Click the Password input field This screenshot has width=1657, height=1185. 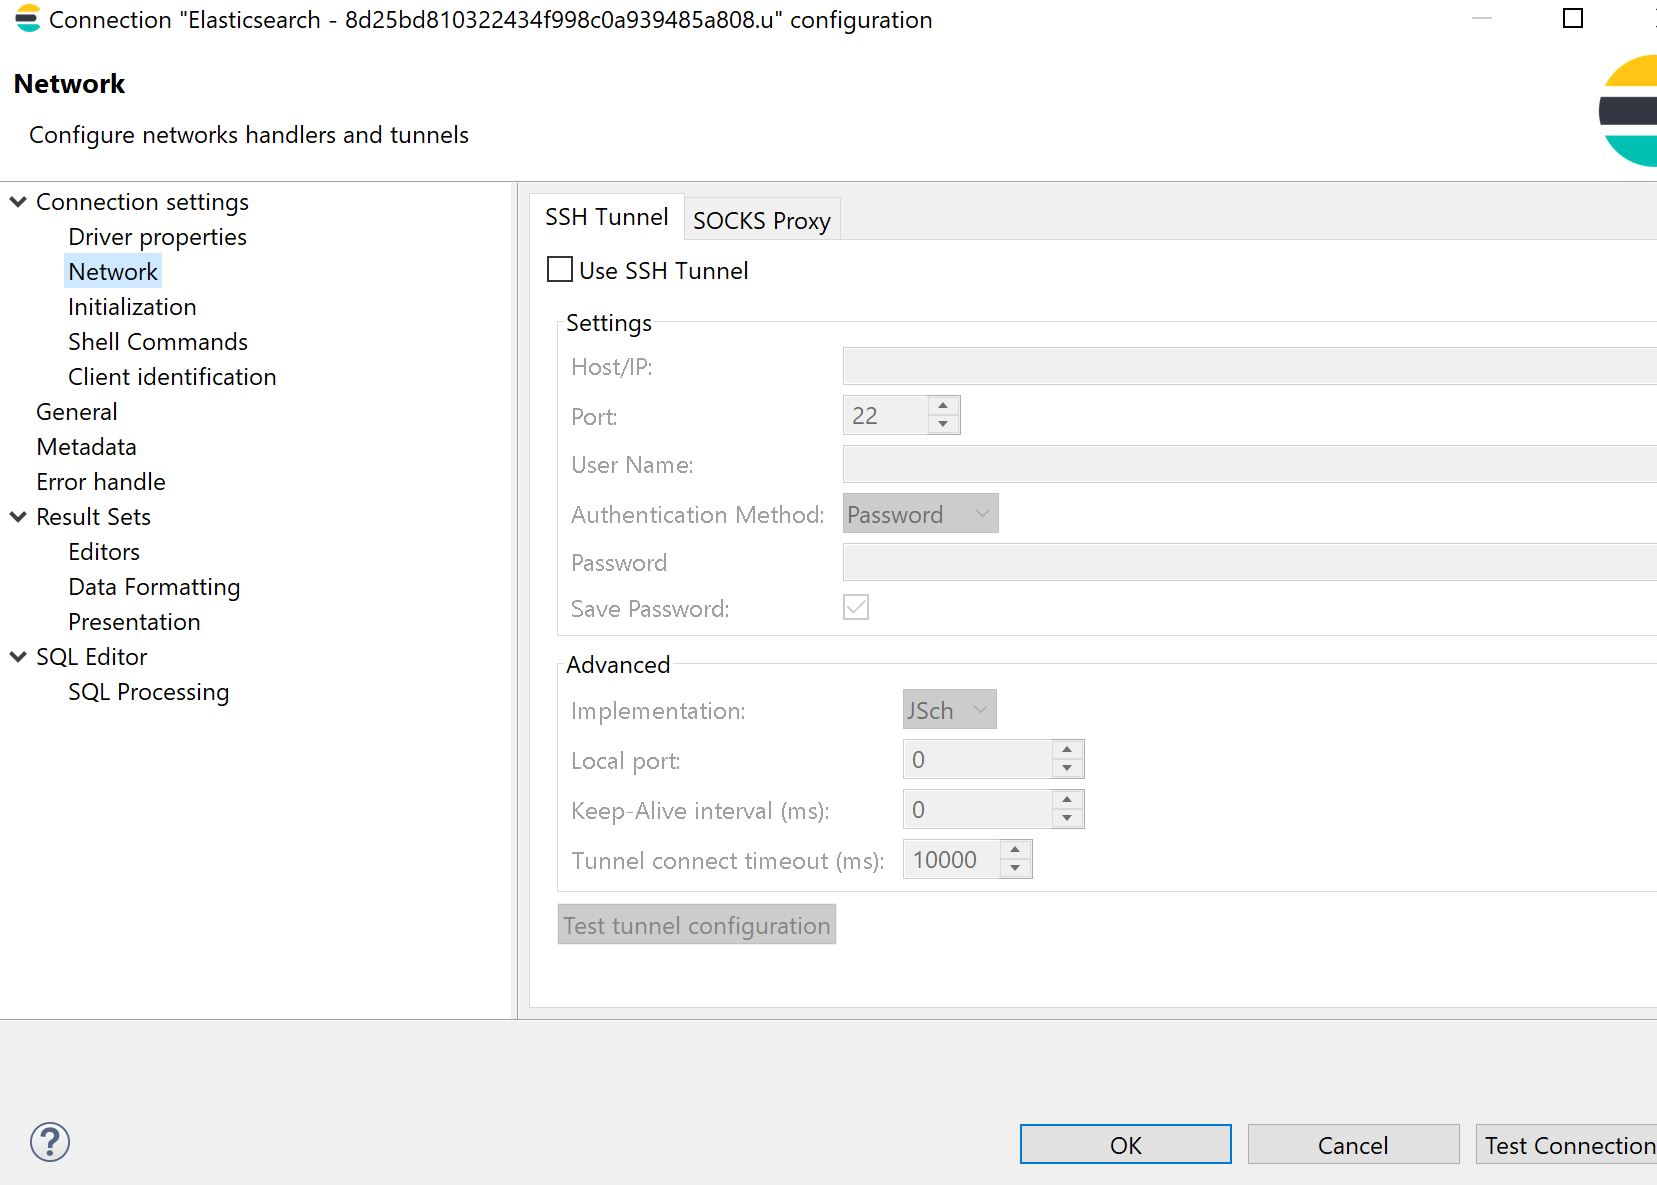1250,562
